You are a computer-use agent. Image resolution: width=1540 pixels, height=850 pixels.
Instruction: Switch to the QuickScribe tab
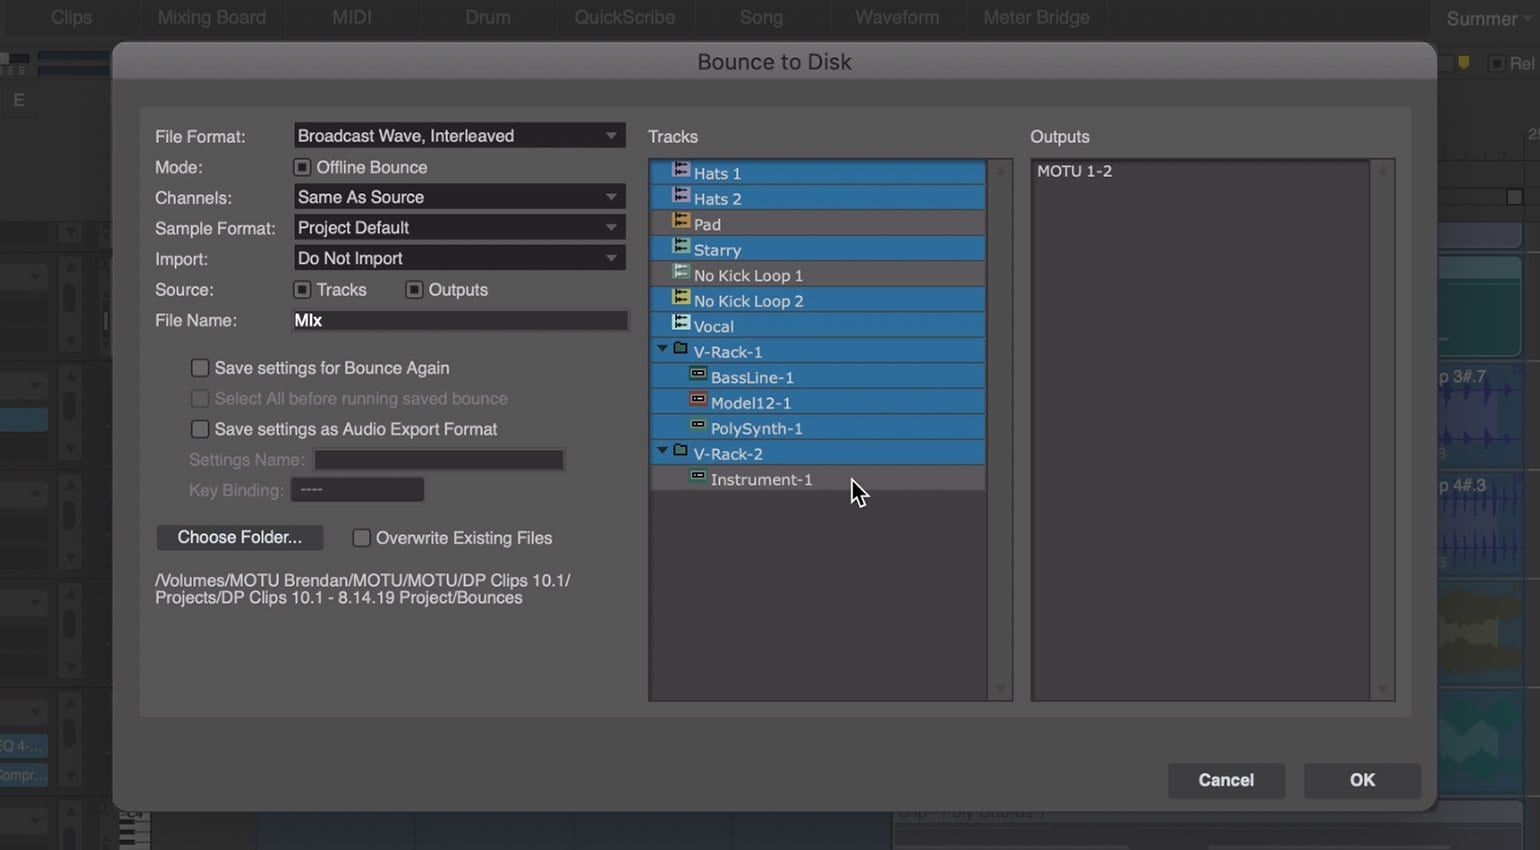click(624, 17)
